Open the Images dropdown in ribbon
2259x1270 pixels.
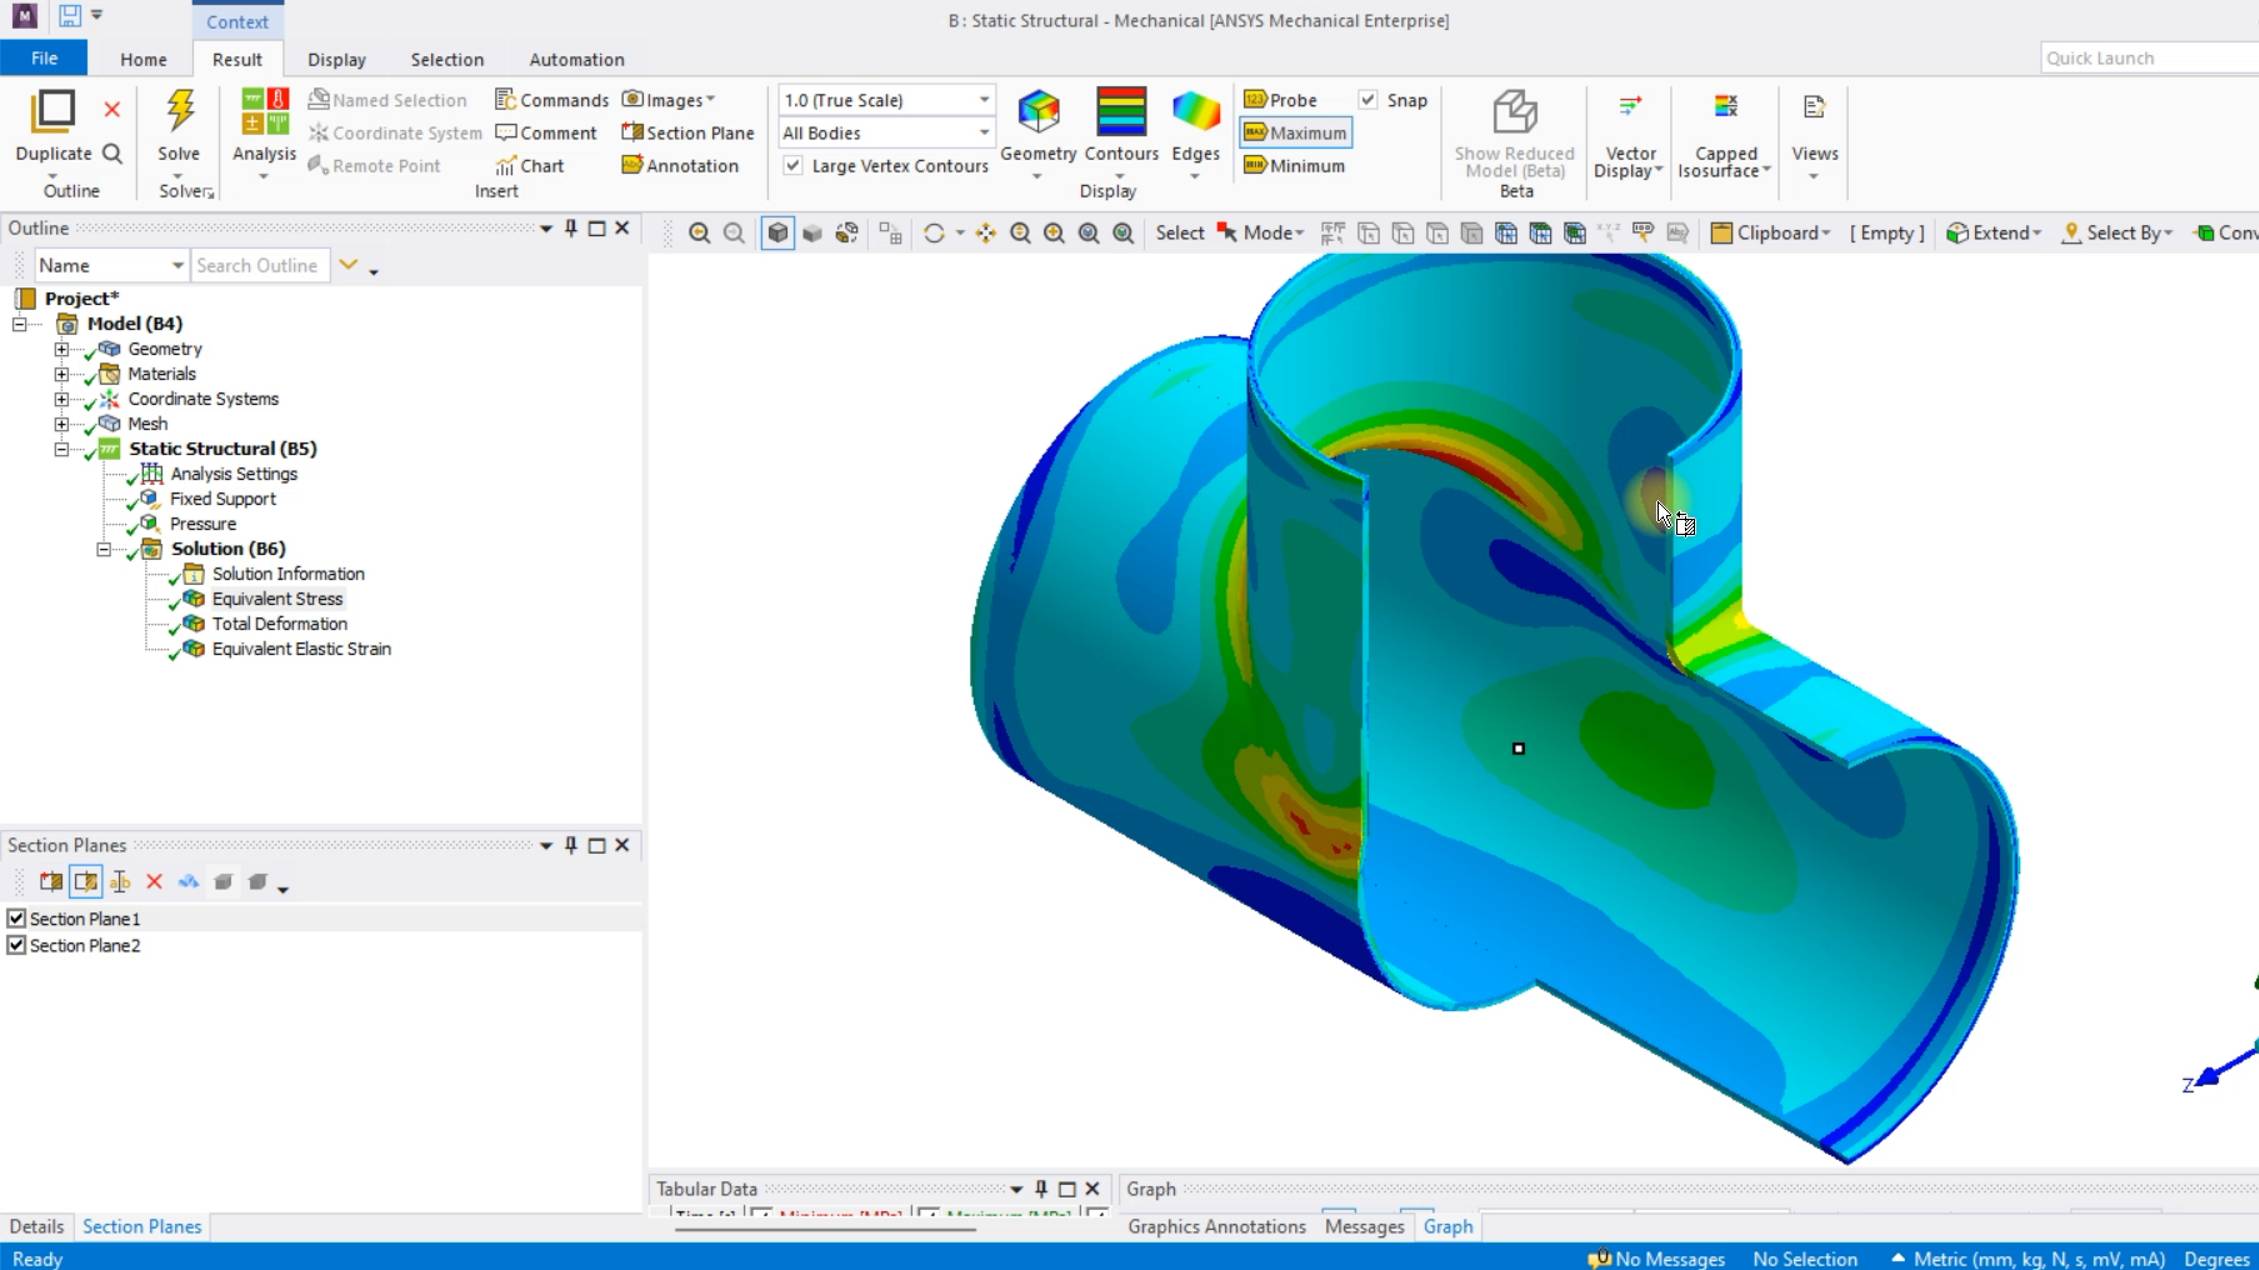click(x=668, y=100)
